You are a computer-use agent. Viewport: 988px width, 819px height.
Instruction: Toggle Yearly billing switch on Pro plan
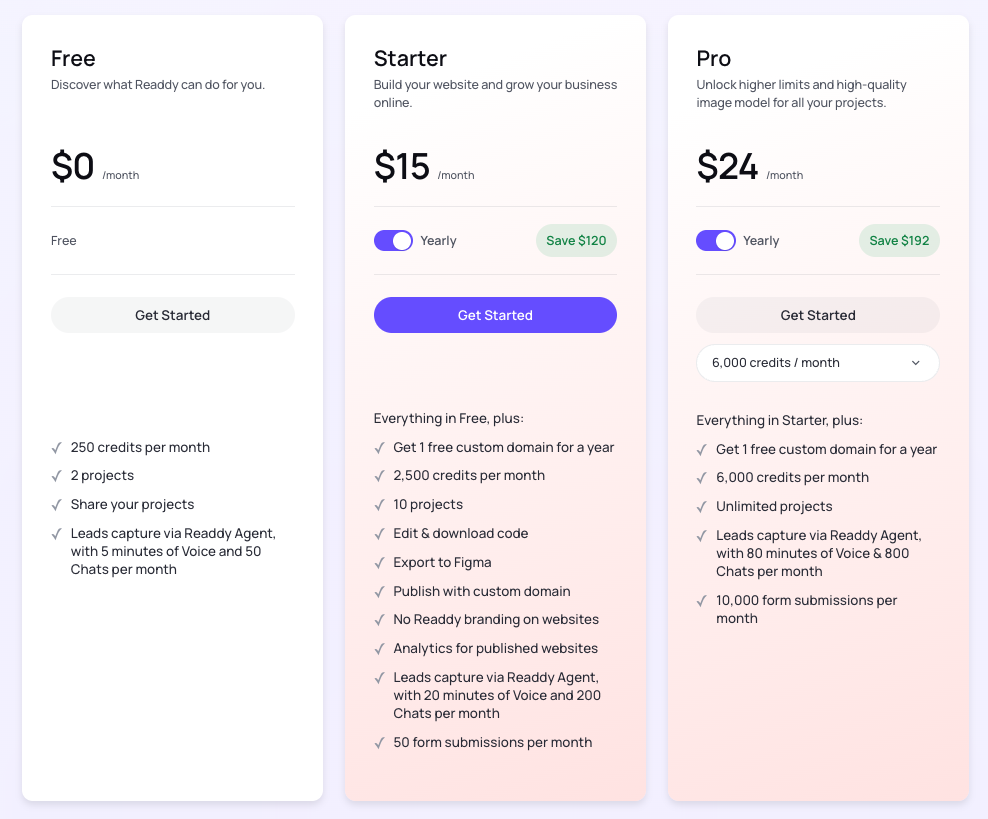coord(716,241)
